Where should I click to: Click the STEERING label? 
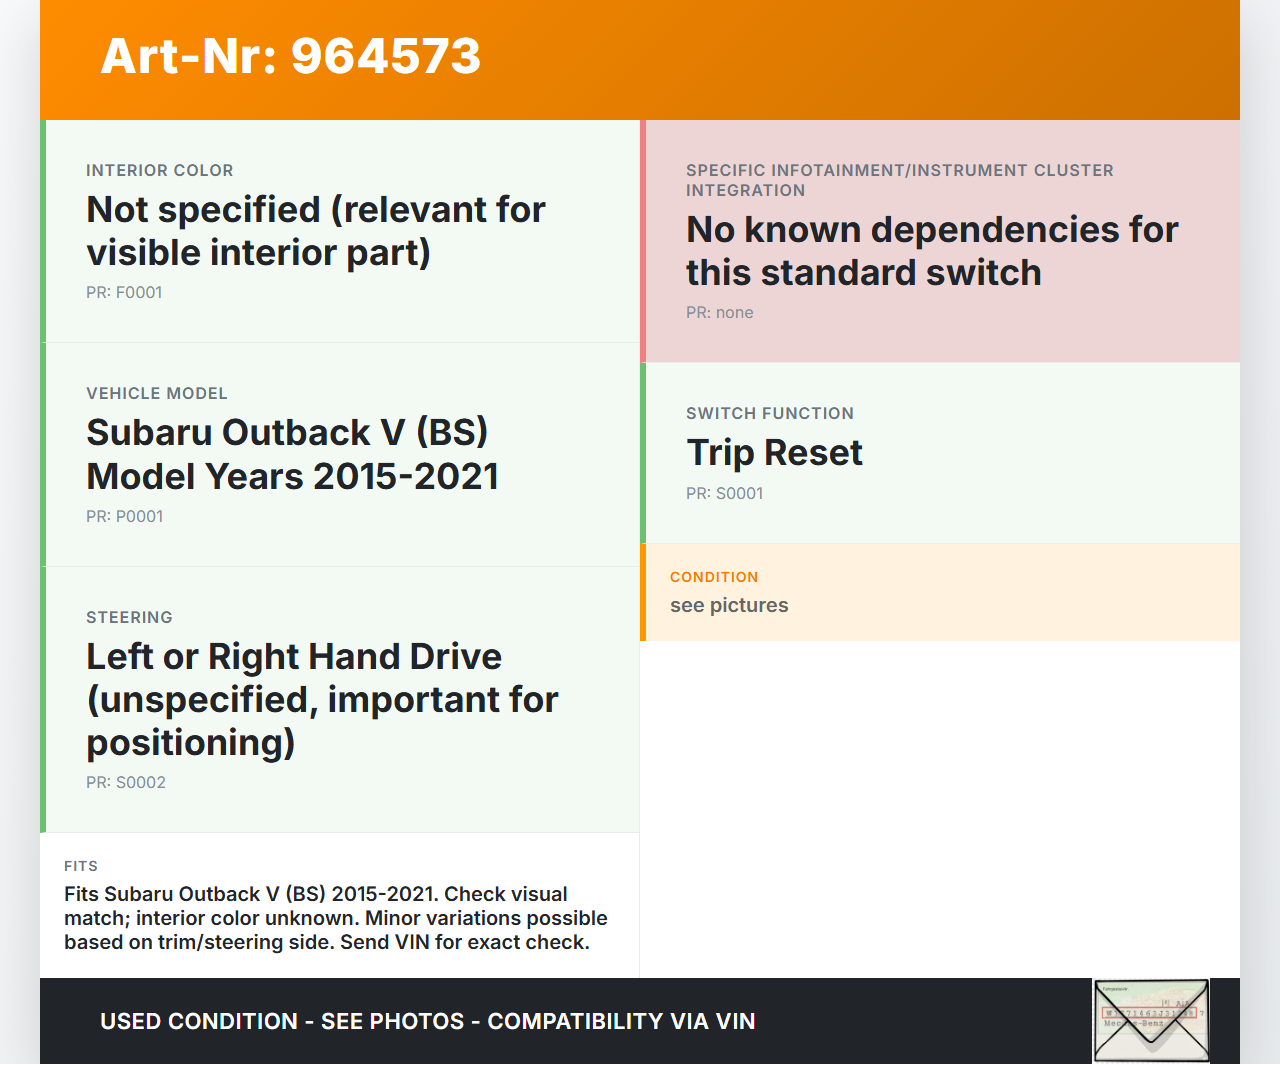(x=129, y=618)
